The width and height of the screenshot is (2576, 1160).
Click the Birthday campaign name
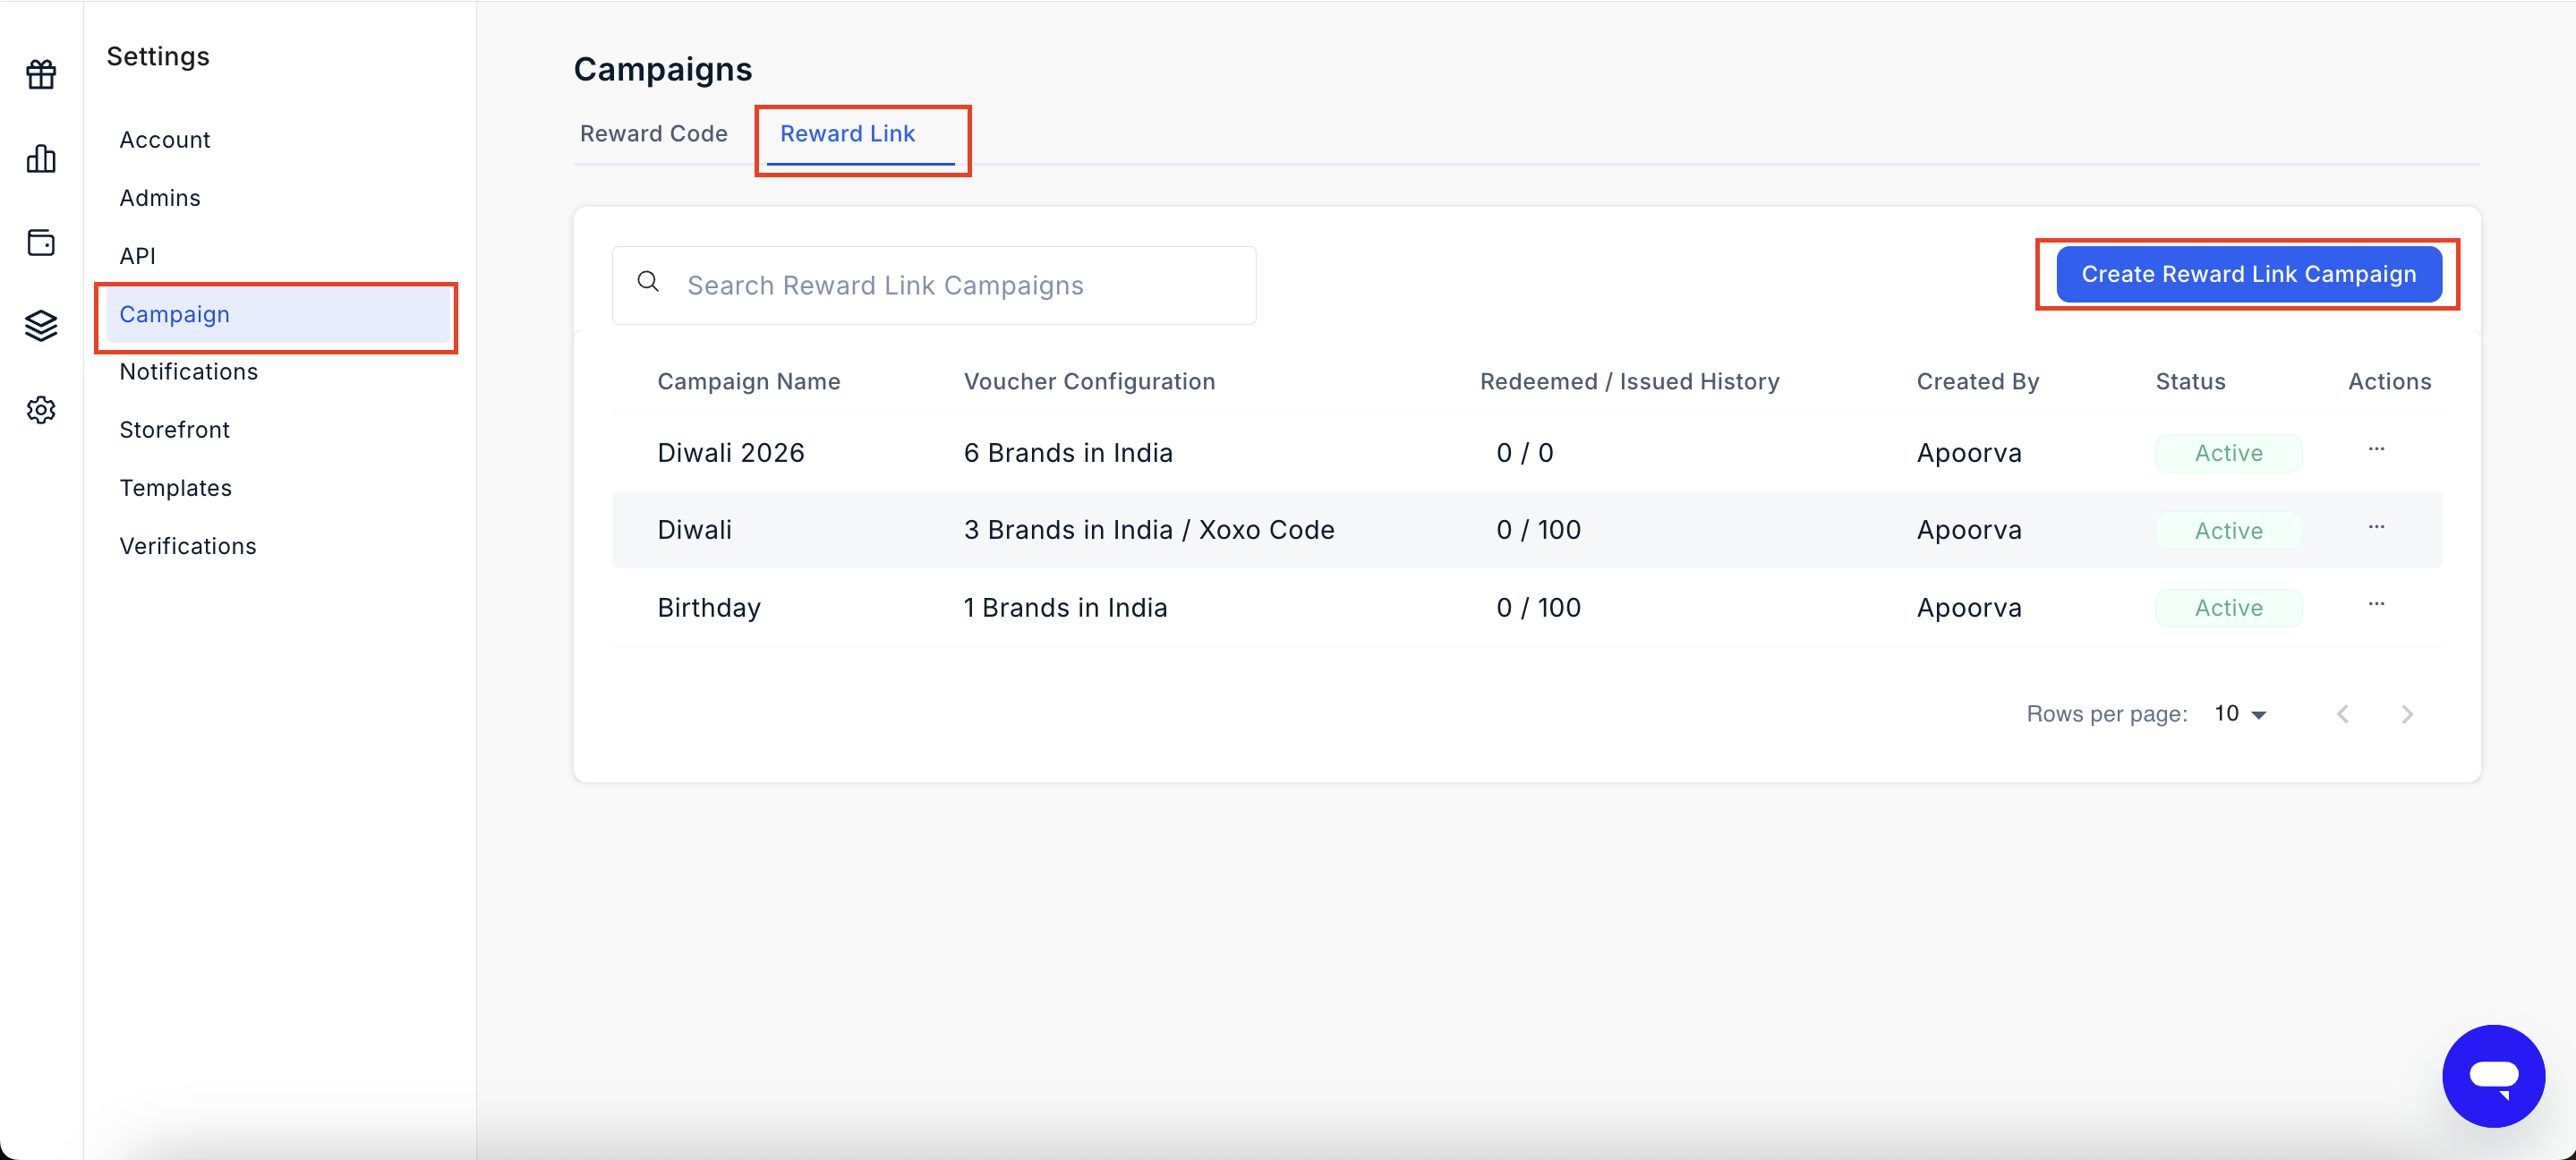[709, 608]
